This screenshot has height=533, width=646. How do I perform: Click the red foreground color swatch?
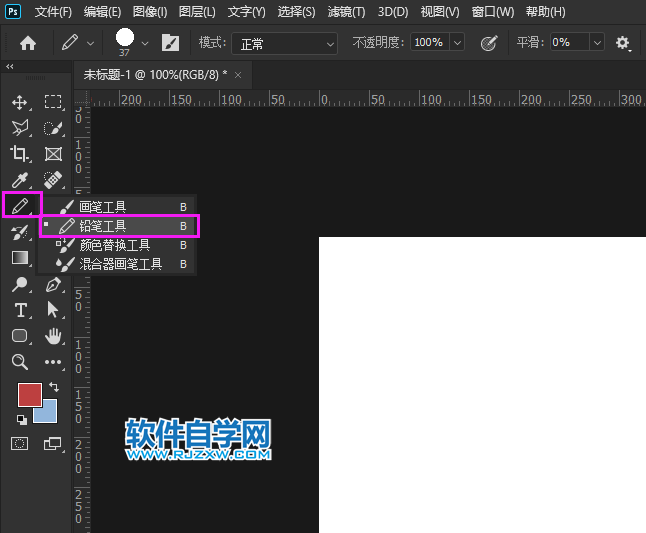pos(29,394)
